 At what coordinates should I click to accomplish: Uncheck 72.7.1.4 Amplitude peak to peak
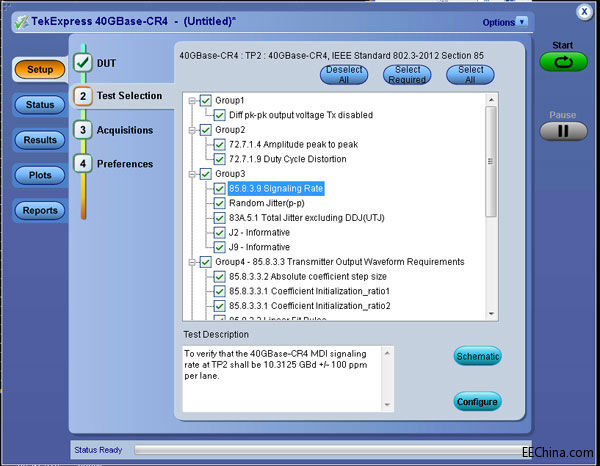pyautogui.click(x=219, y=145)
